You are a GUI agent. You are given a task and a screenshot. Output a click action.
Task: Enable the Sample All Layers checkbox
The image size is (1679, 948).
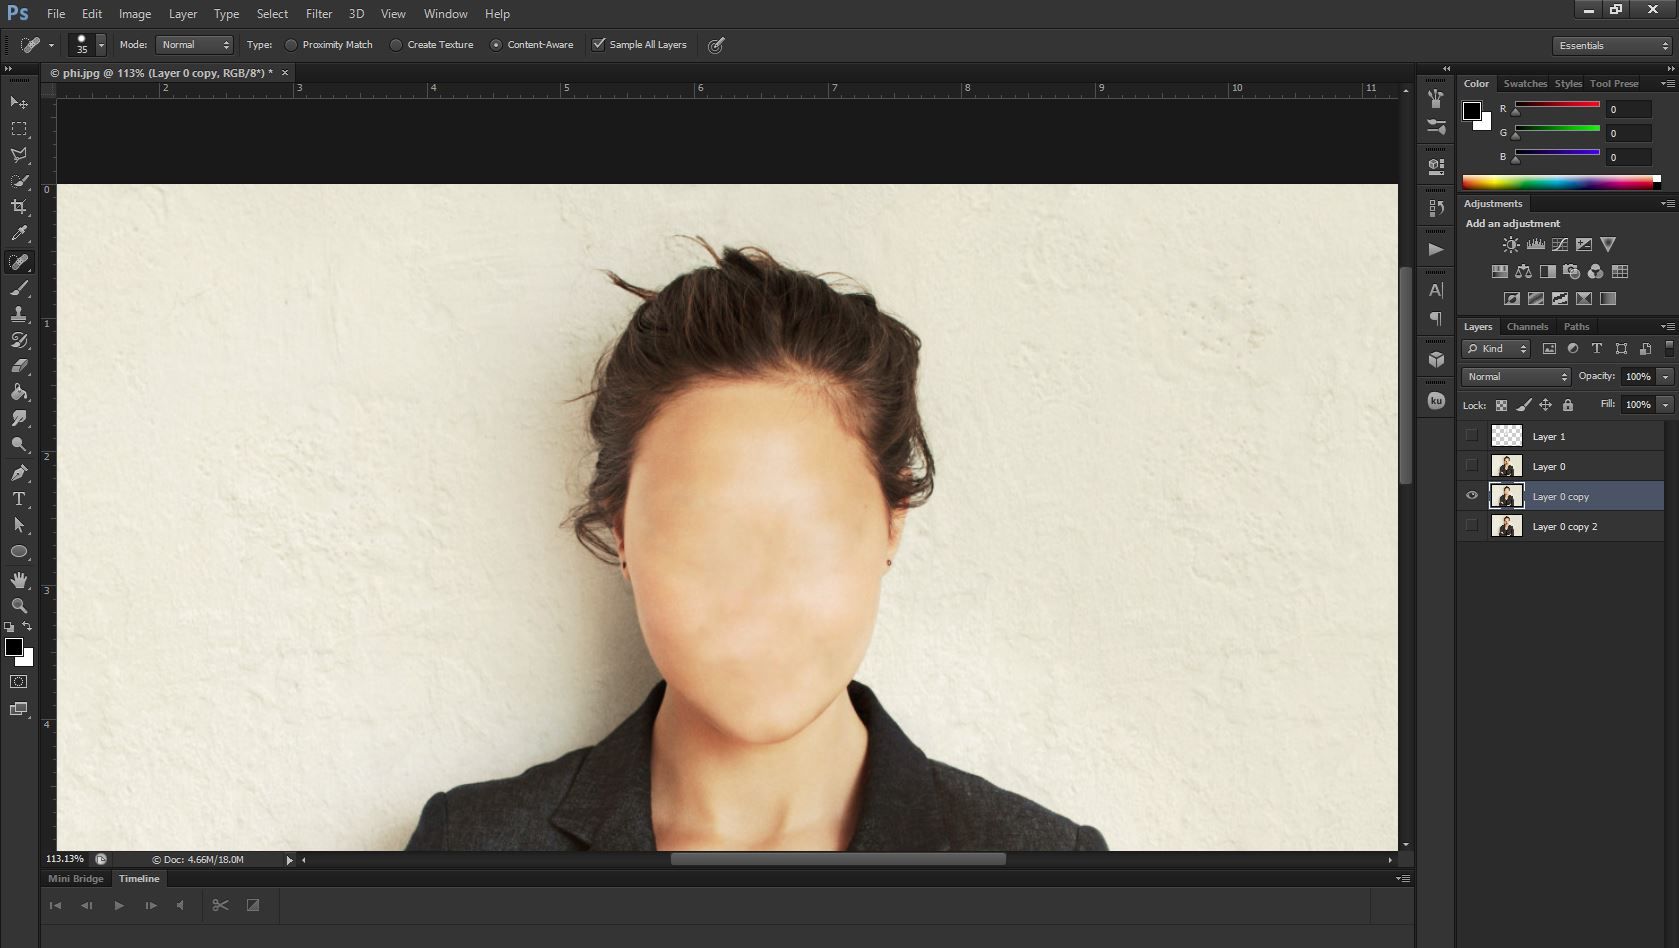click(599, 44)
